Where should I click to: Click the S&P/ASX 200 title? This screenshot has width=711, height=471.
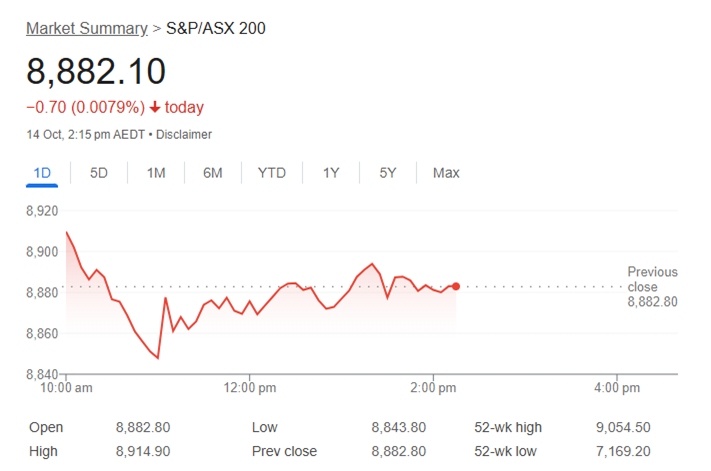(215, 28)
